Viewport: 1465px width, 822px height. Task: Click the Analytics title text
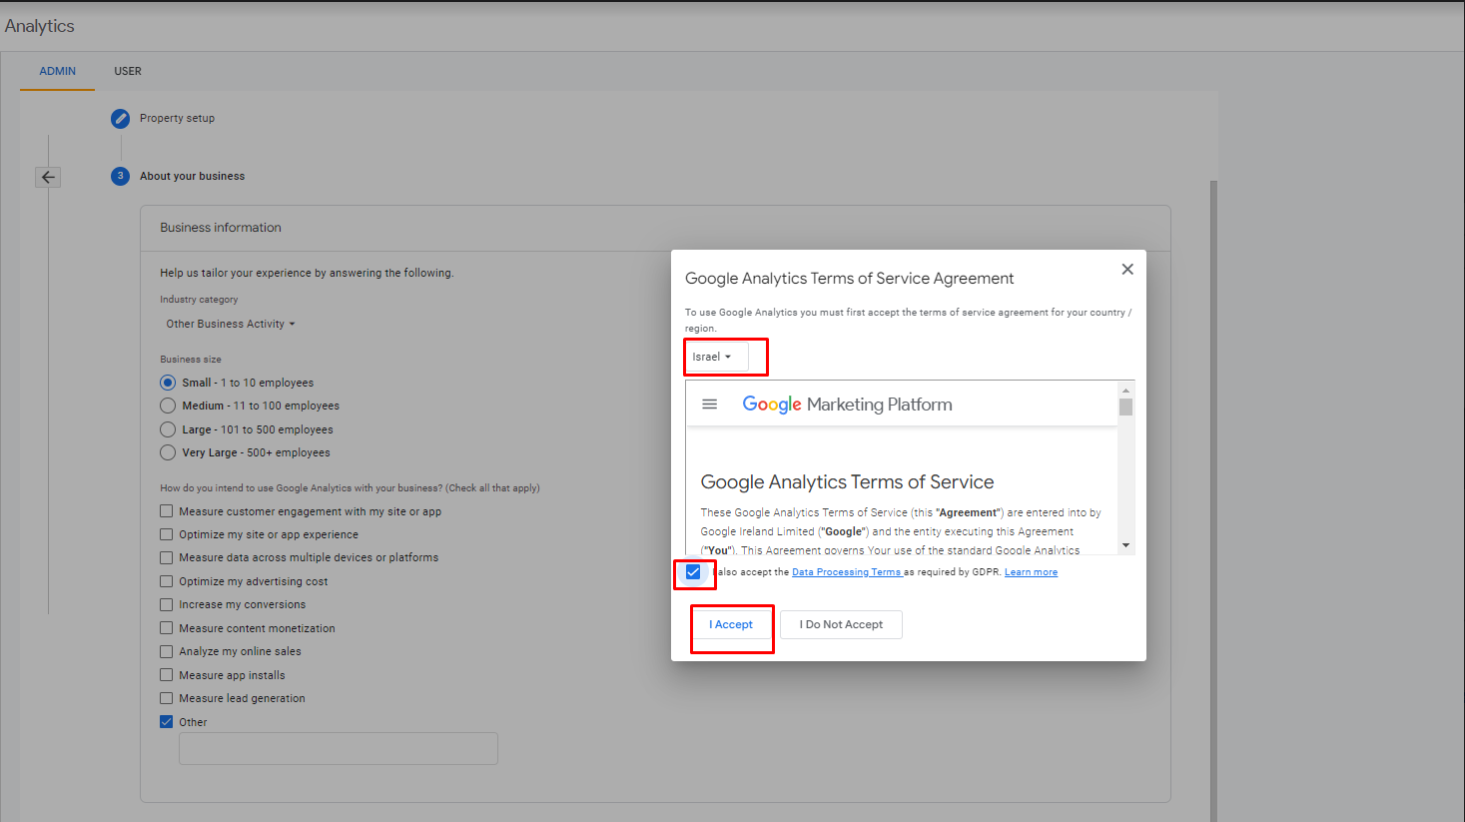click(x=39, y=26)
